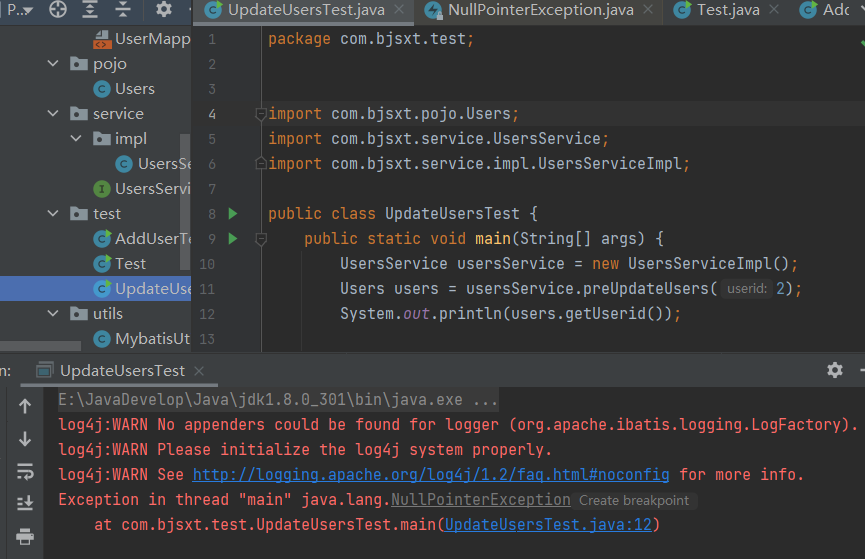This screenshot has width=865, height=559.
Task: Click the class name UpdateUsersTest in code
Action: tap(452, 214)
